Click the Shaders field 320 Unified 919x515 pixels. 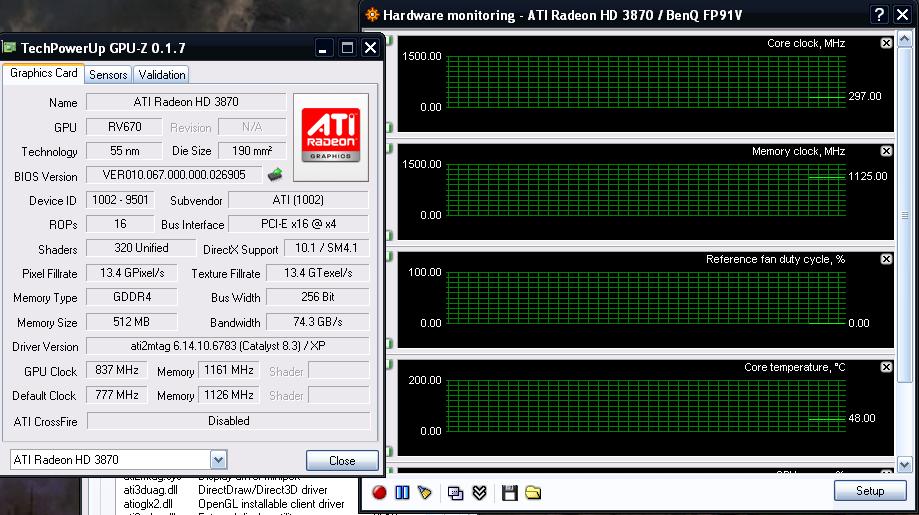[x=141, y=248]
